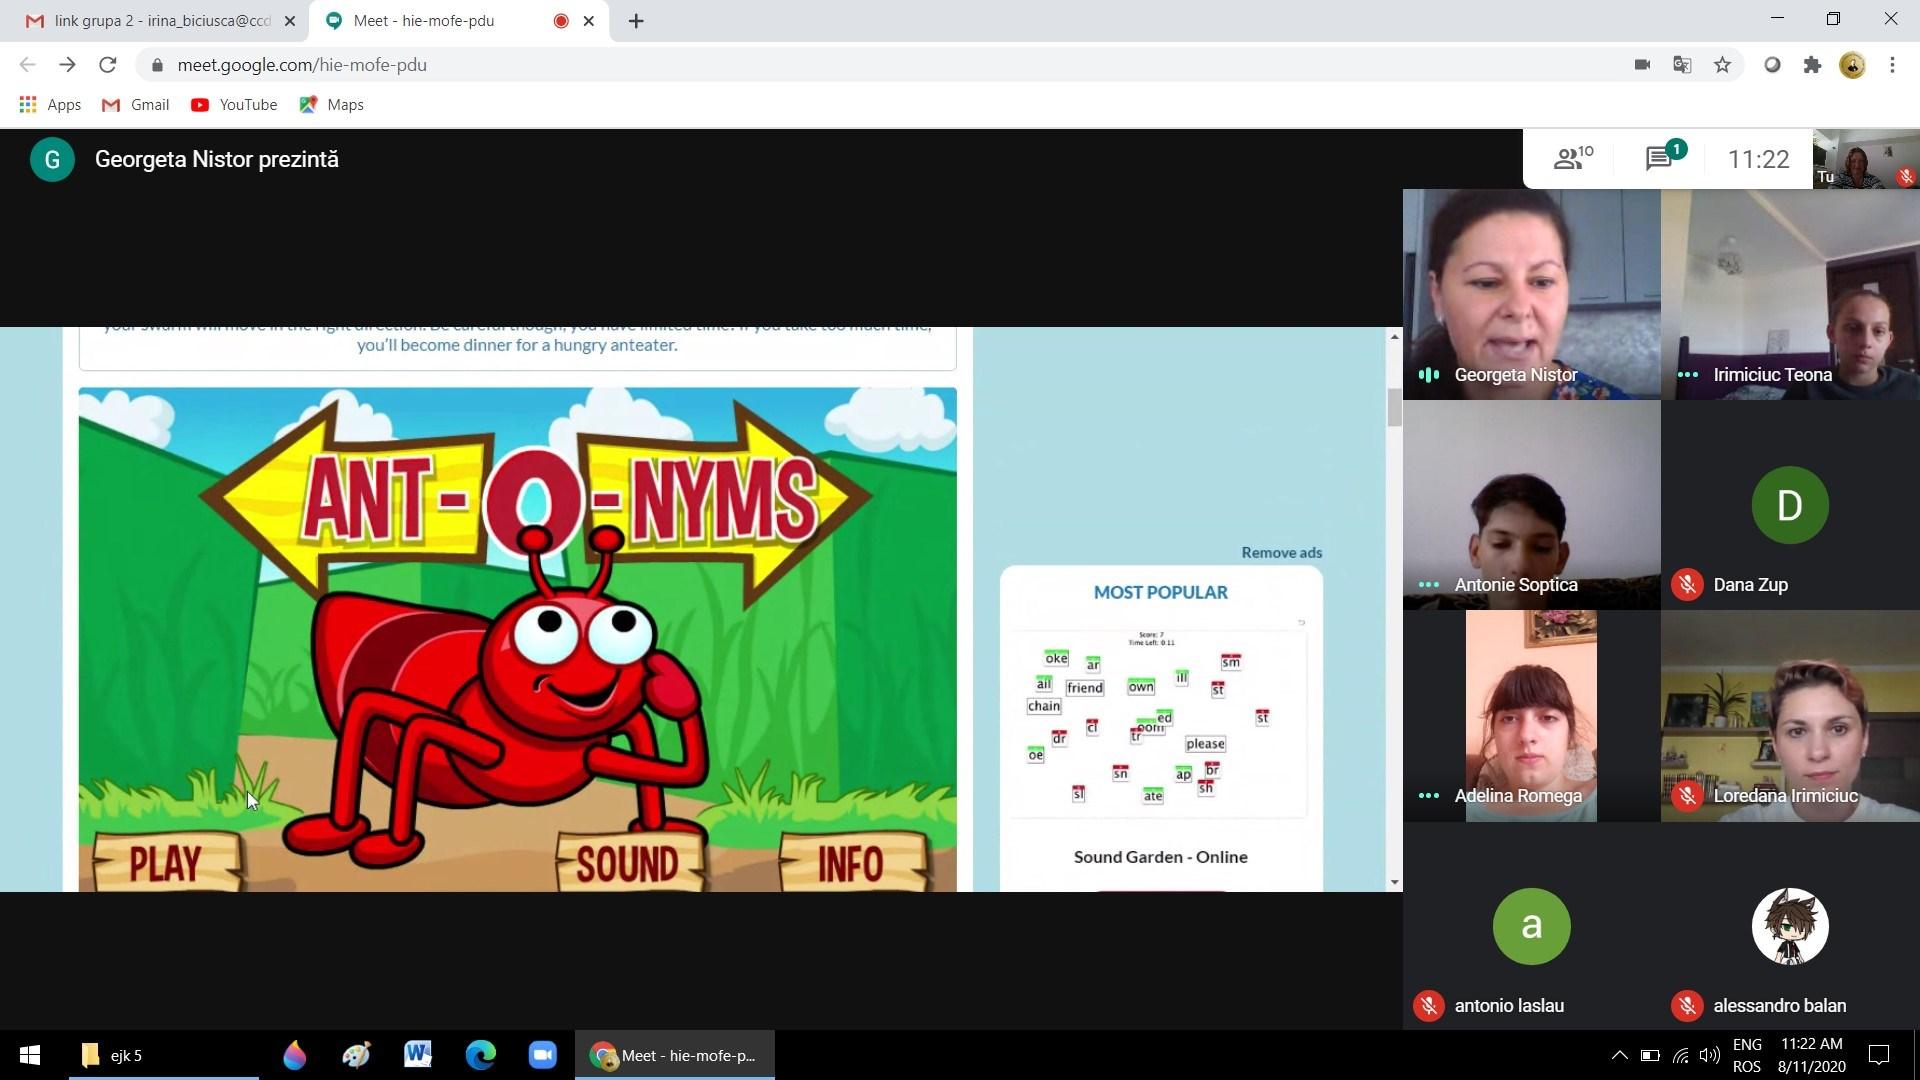The height and width of the screenshot is (1080, 1920).
Task: Close the Meet hie-mofe-pdu tab
Action: pos(589,21)
